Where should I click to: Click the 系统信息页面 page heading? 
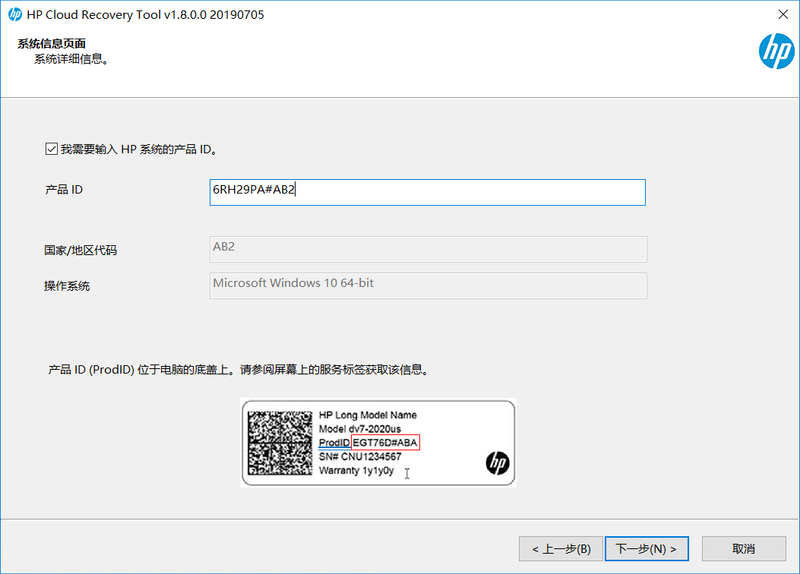(x=52, y=44)
